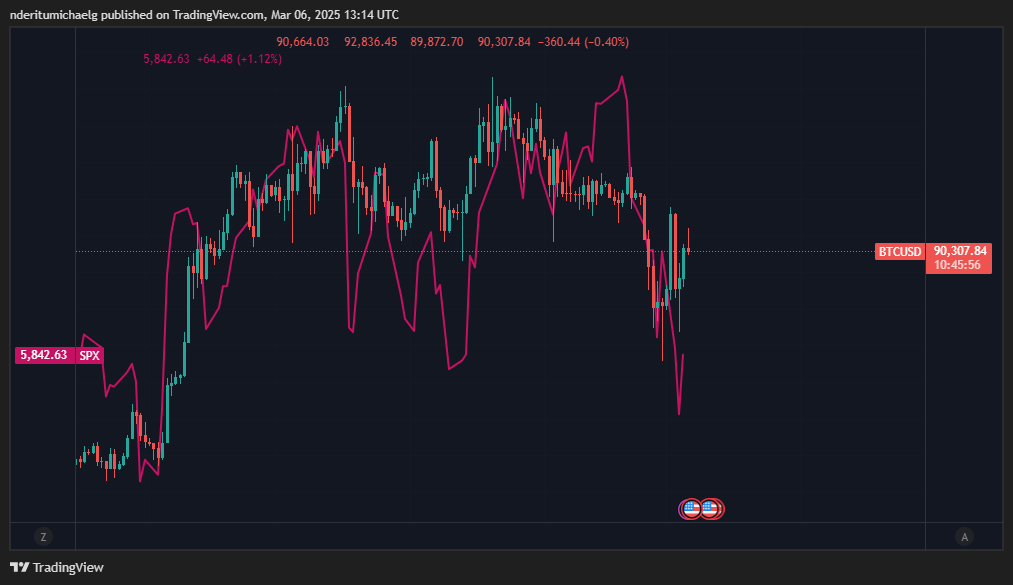Image resolution: width=1013 pixels, height=585 pixels.
Task: Click the TradingView logo
Action: 20,568
